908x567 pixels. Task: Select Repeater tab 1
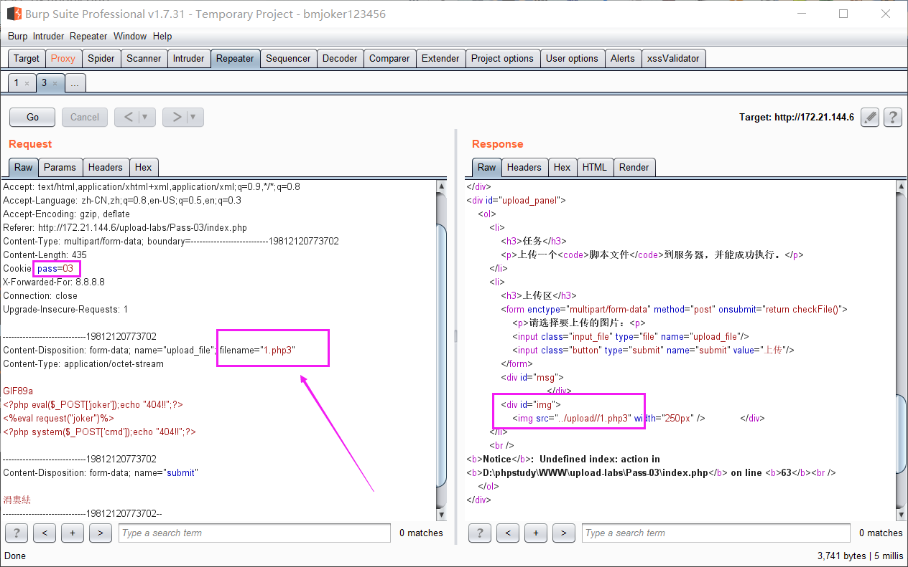pos(16,83)
